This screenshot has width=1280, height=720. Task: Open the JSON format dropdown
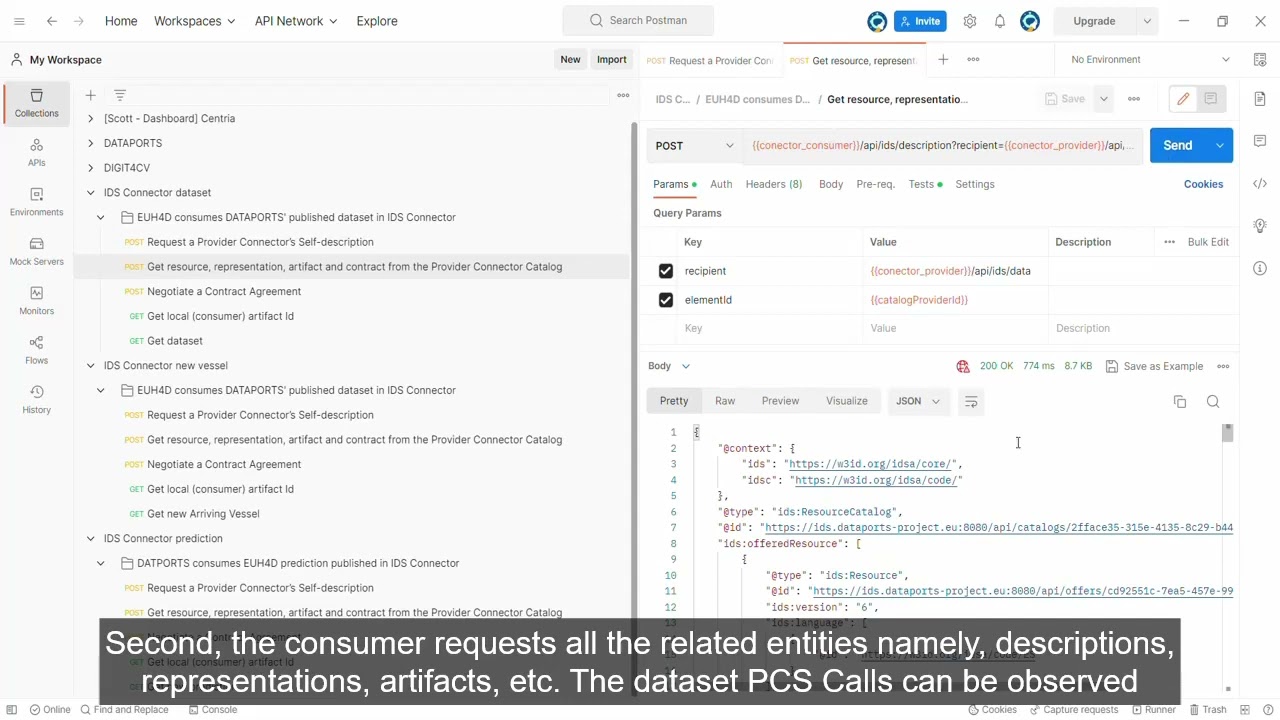coord(918,401)
